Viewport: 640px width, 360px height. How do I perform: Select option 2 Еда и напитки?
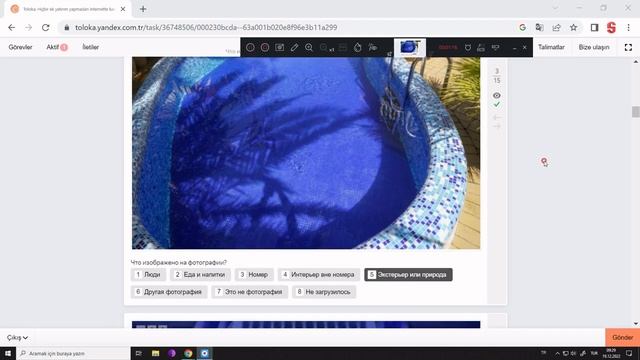(200, 275)
